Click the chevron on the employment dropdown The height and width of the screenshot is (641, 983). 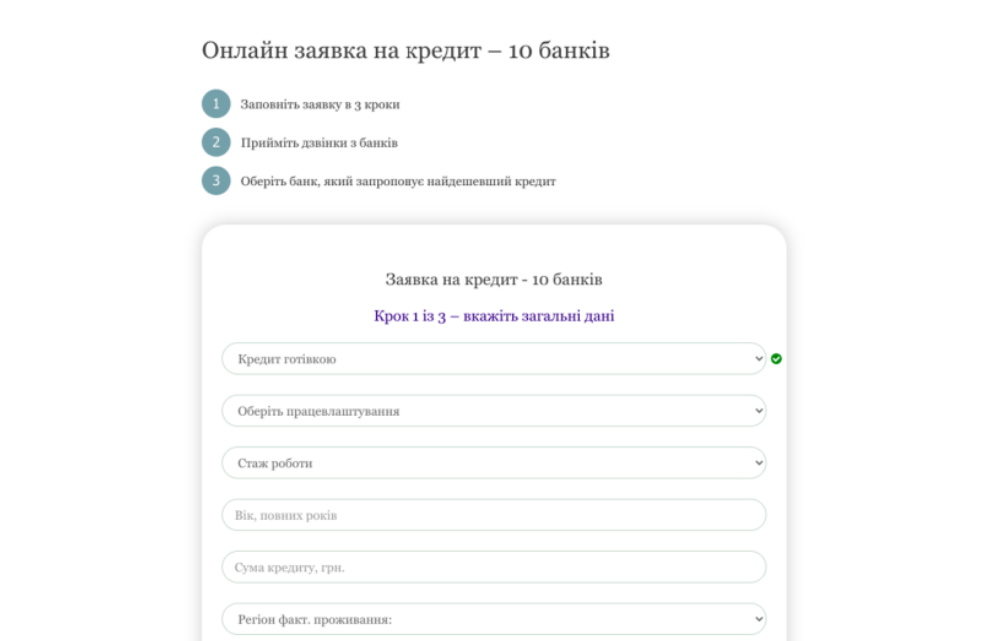pyautogui.click(x=757, y=410)
